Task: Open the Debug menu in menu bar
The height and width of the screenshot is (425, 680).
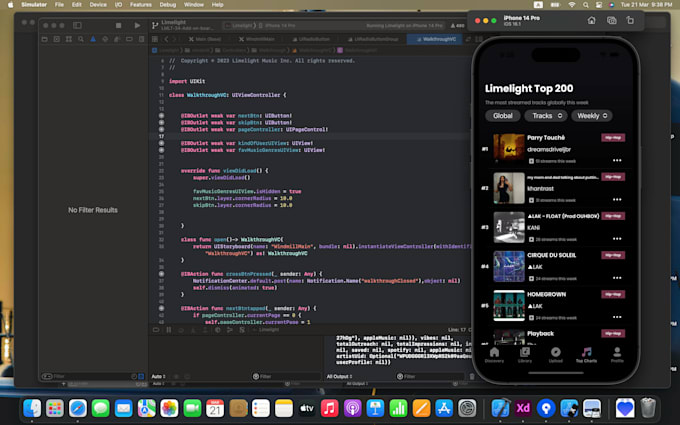Action: pos(168,5)
